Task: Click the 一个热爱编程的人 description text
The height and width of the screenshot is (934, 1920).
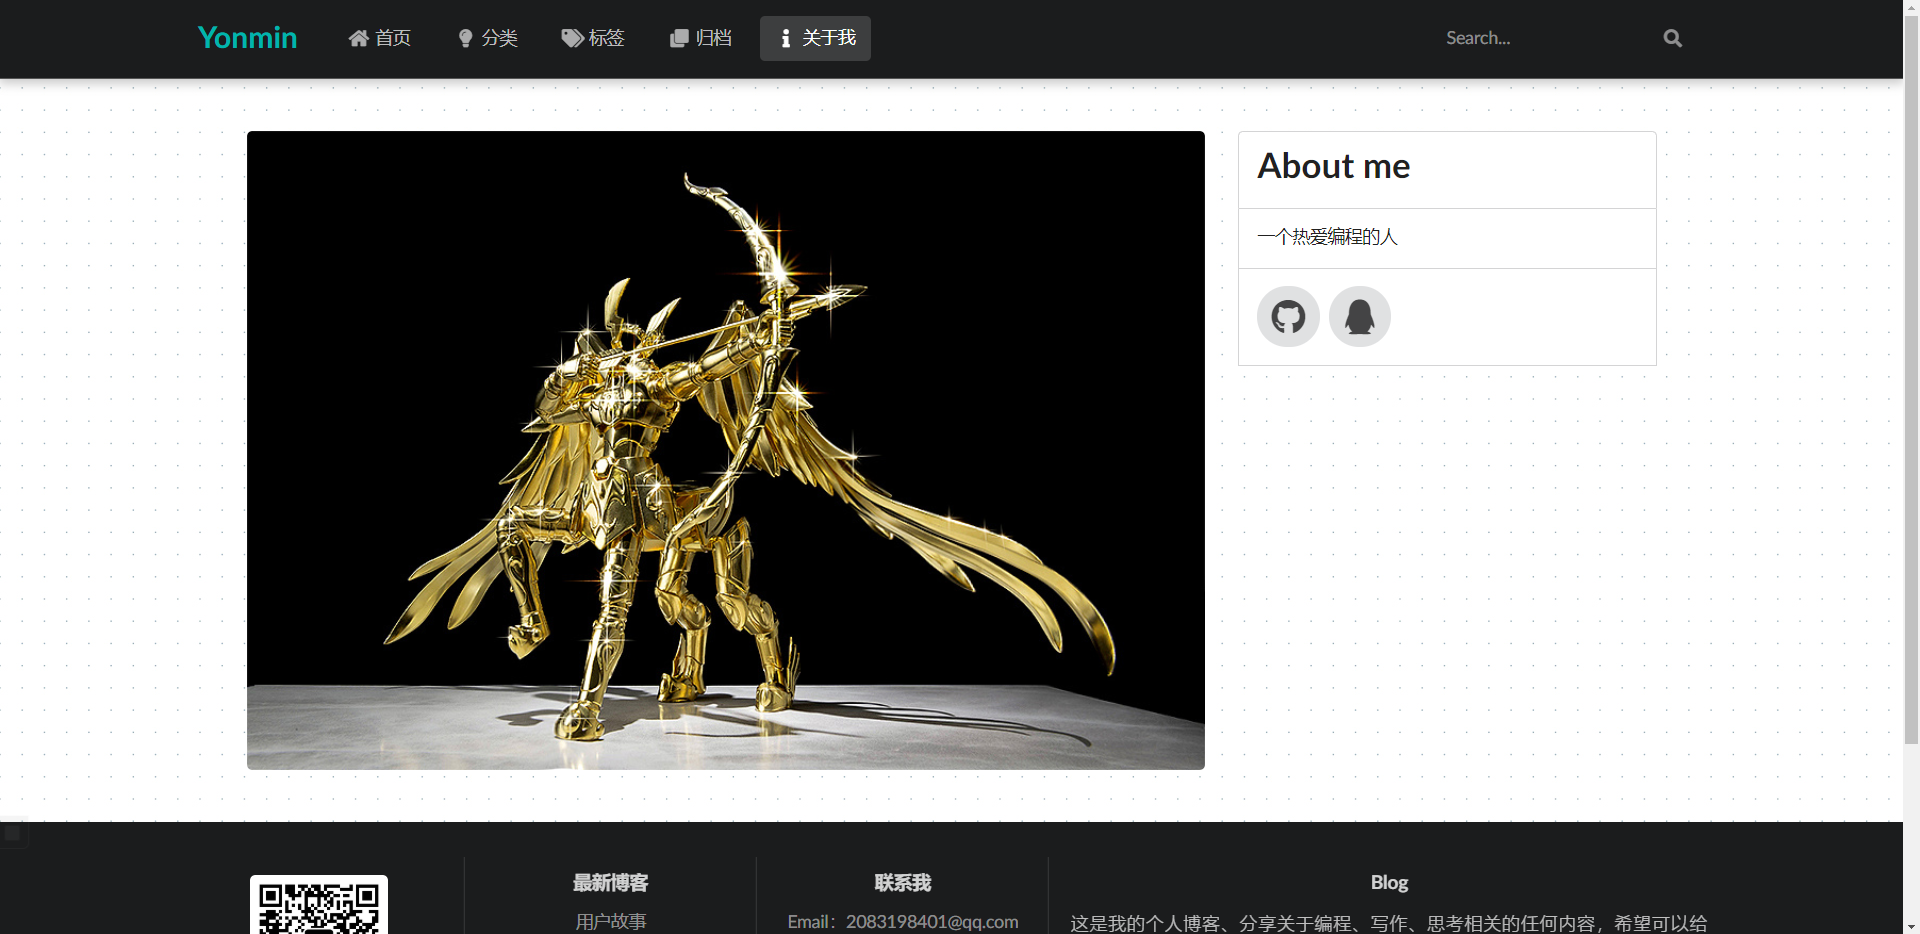Action: (x=1327, y=237)
